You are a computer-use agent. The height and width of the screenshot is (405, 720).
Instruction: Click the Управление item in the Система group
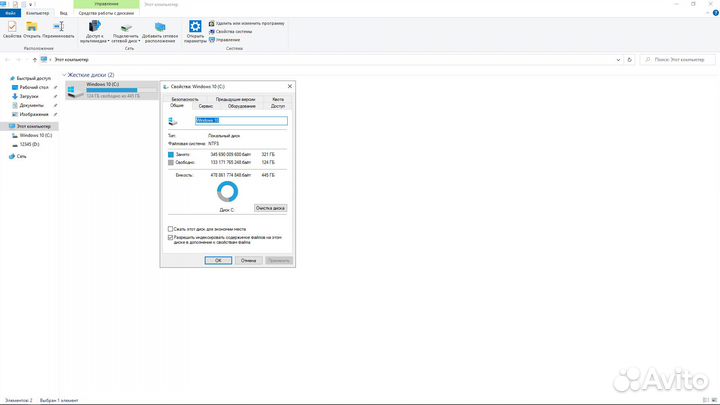coord(225,40)
